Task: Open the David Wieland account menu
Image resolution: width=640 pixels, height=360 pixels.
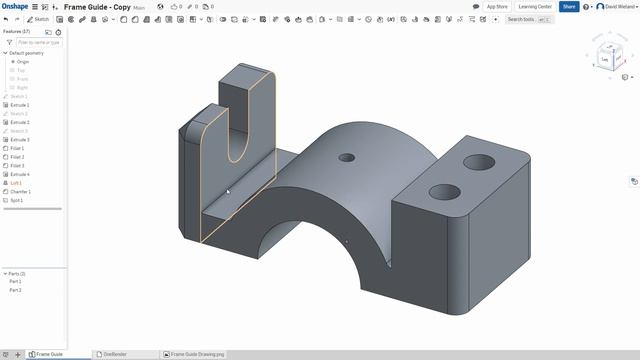Action: (x=617, y=7)
